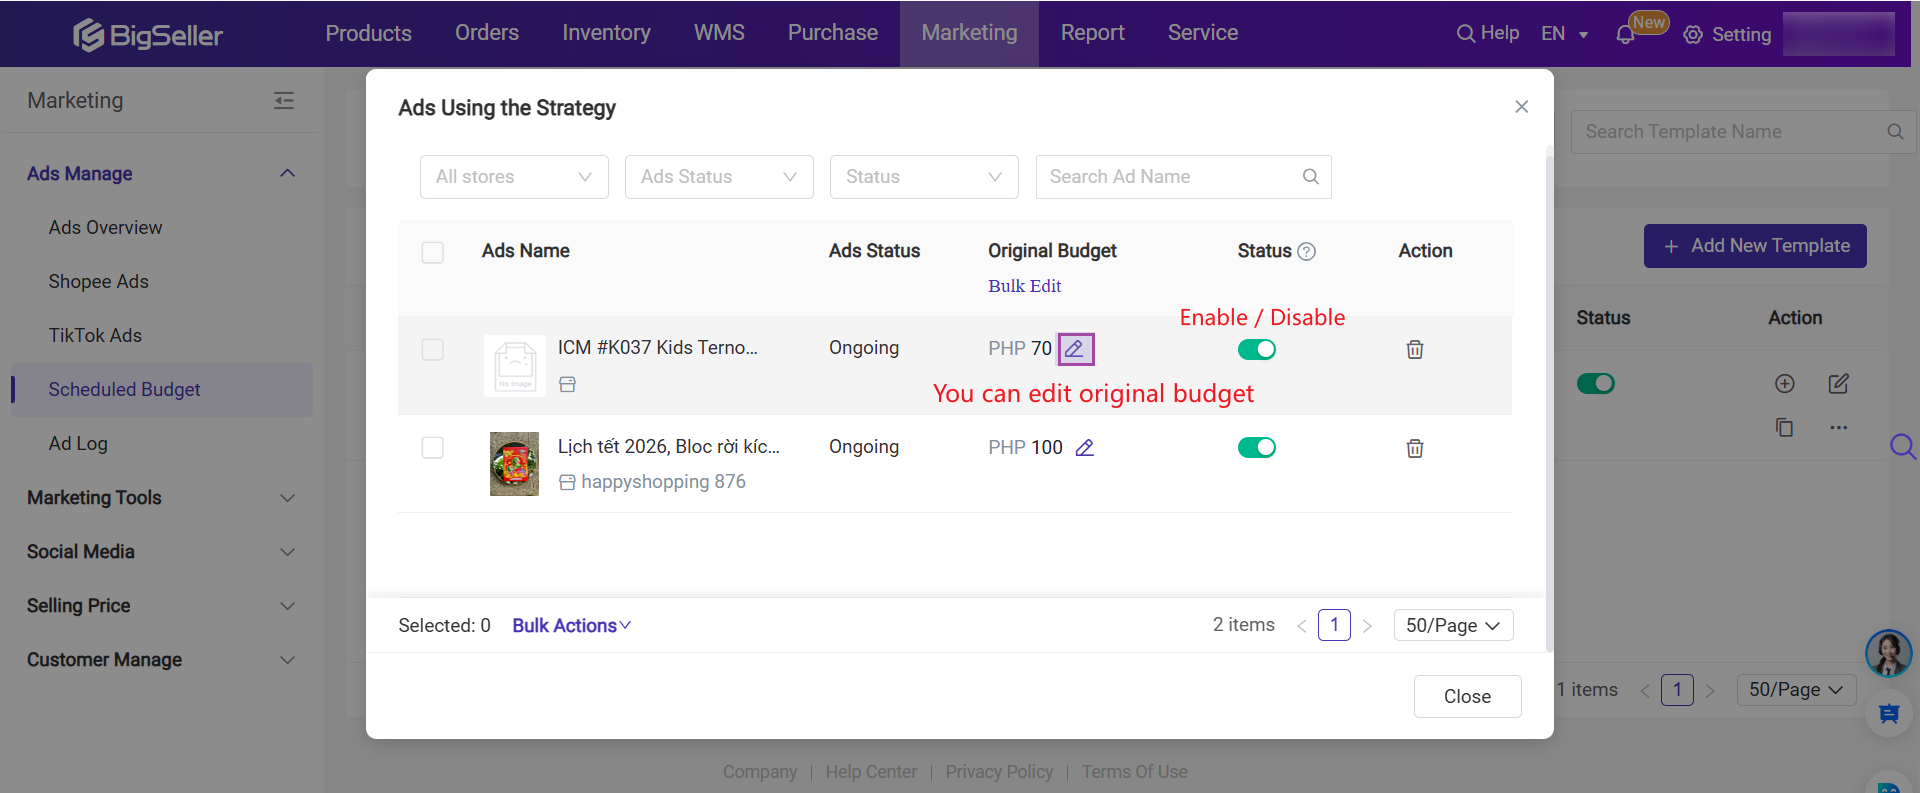Screen dimensions: 1920x793
Task: Disable status toggle for ICM #K037 ad
Action: [1256, 349]
